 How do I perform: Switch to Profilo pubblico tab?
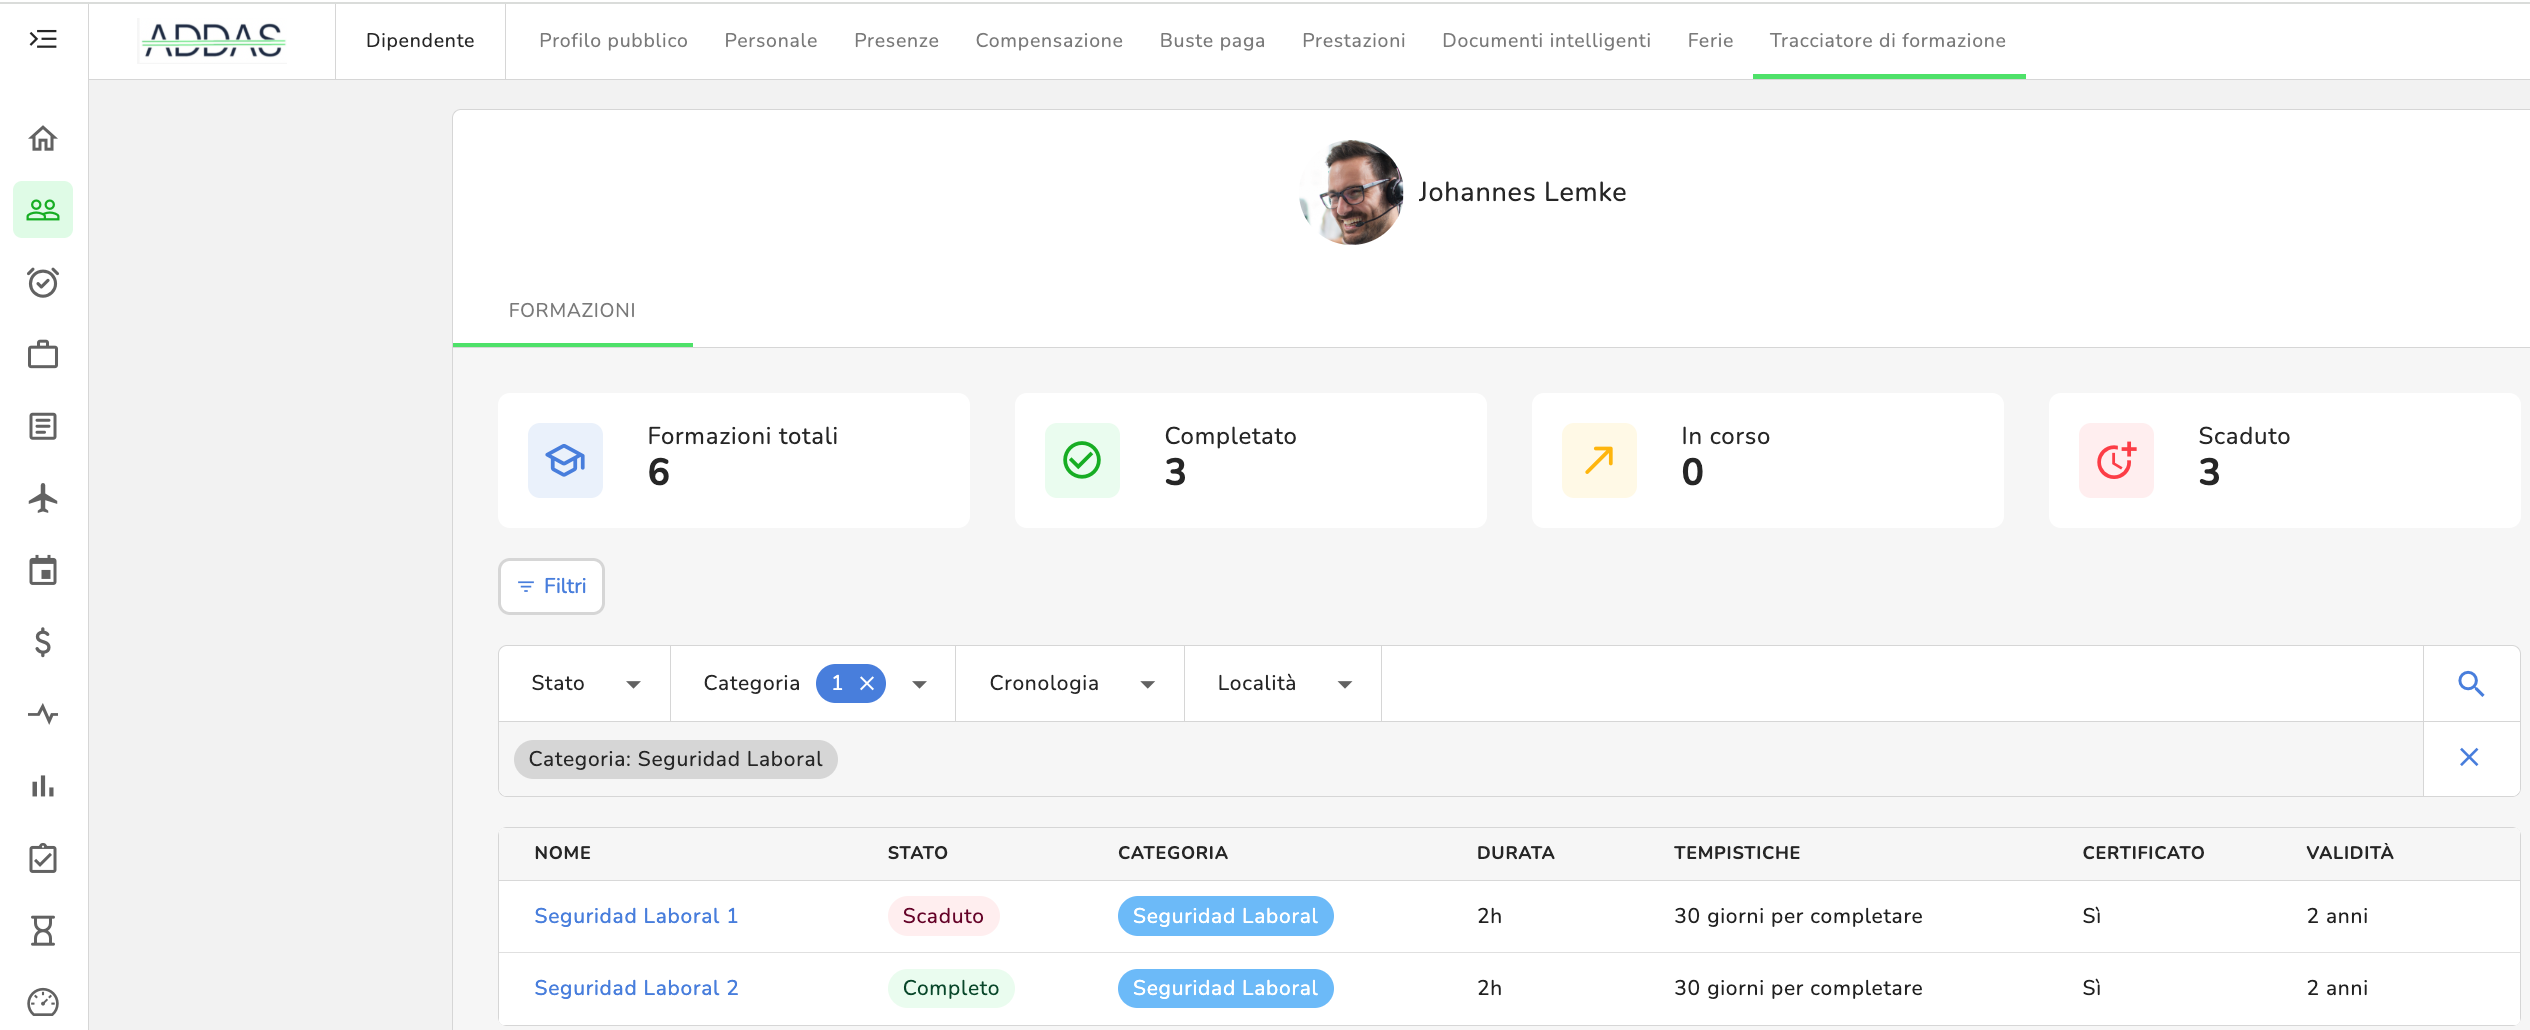613,40
